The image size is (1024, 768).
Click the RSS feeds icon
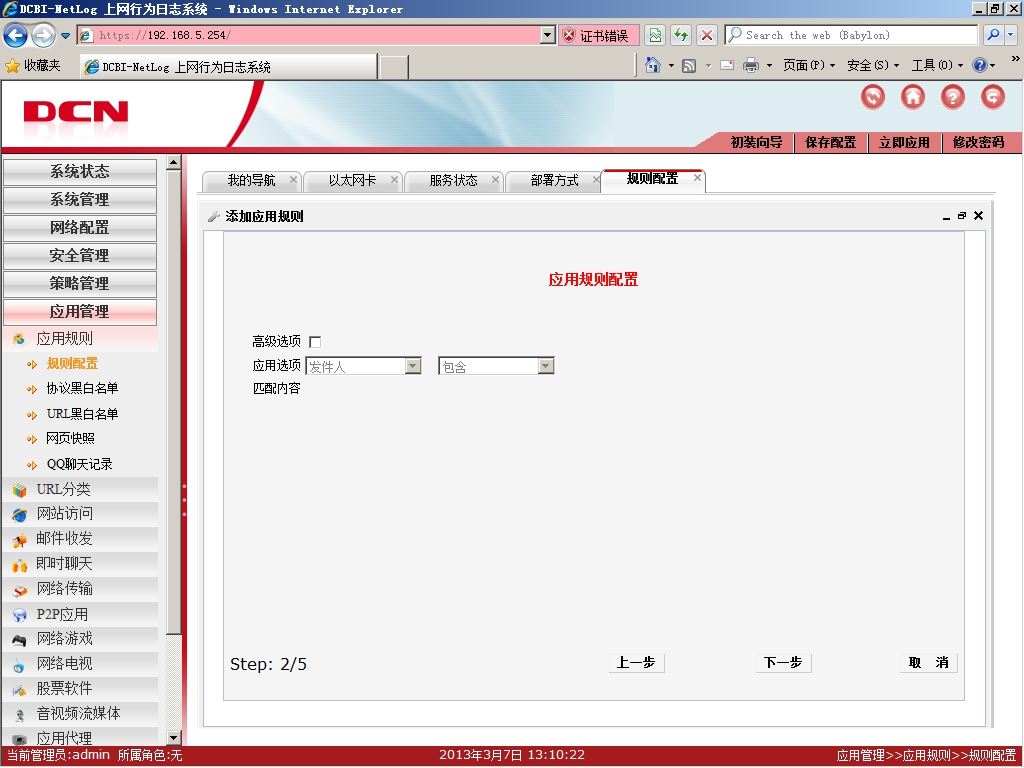pyautogui.click(x=689, y=66)
